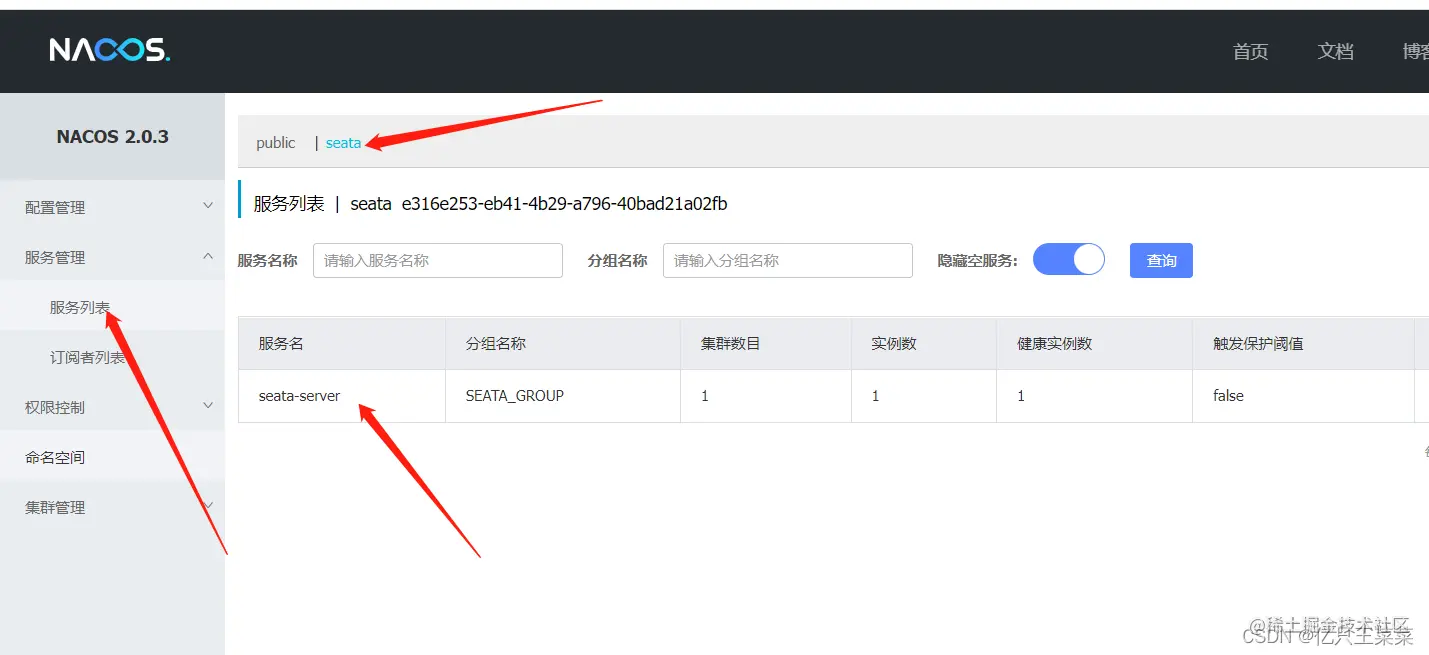Open the 首页 nav link
The width and height of the screenshot is (1429, 655).
(x=1250, y=51)
